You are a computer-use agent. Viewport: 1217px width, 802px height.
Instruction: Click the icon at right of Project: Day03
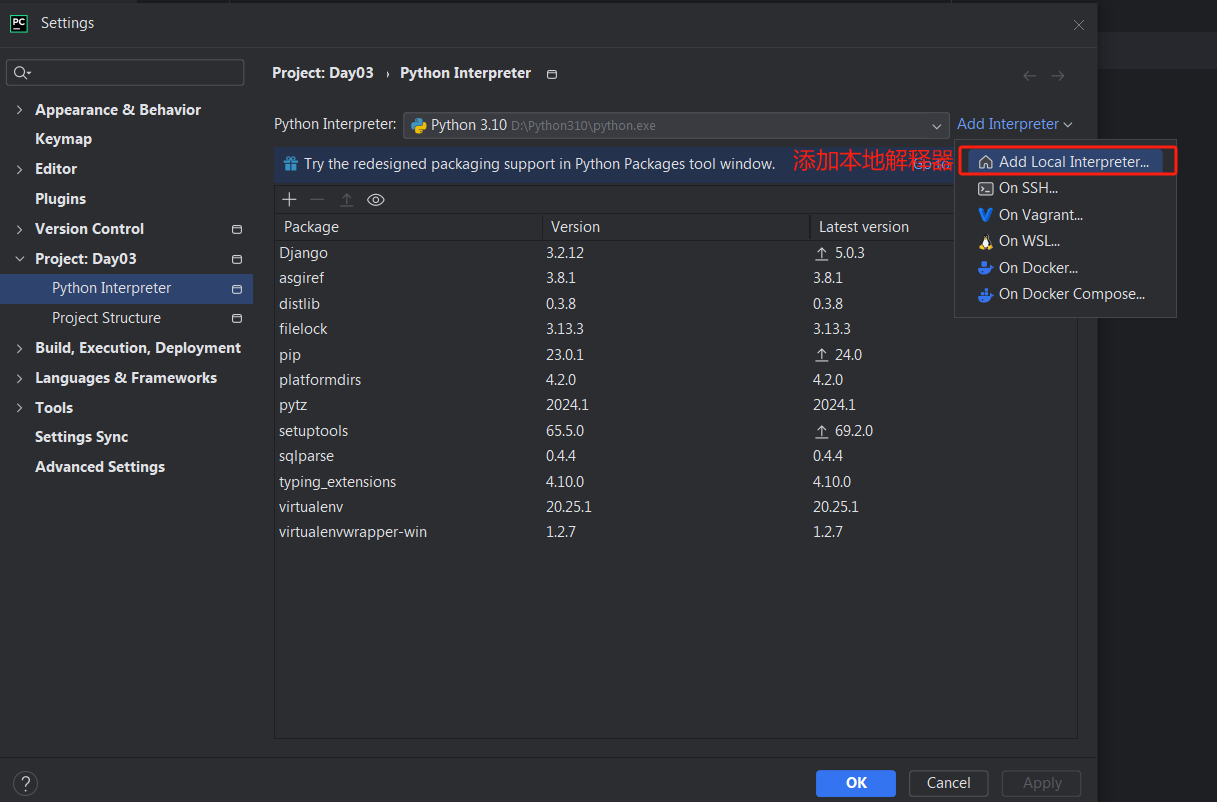pyautogui.click(x=237, y=259)
